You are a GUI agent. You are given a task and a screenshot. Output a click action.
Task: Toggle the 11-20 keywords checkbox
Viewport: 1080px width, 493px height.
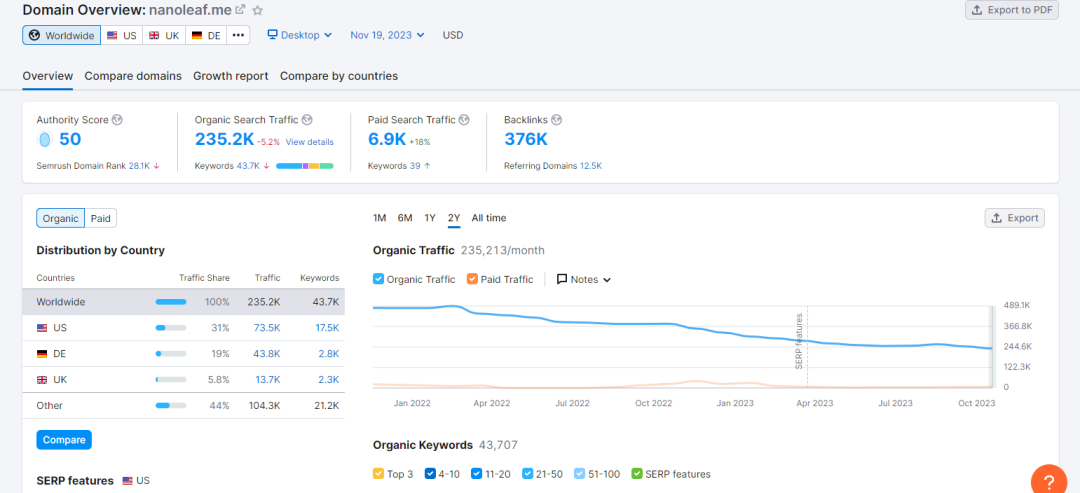pyautogui.click(x=477, y=474)
